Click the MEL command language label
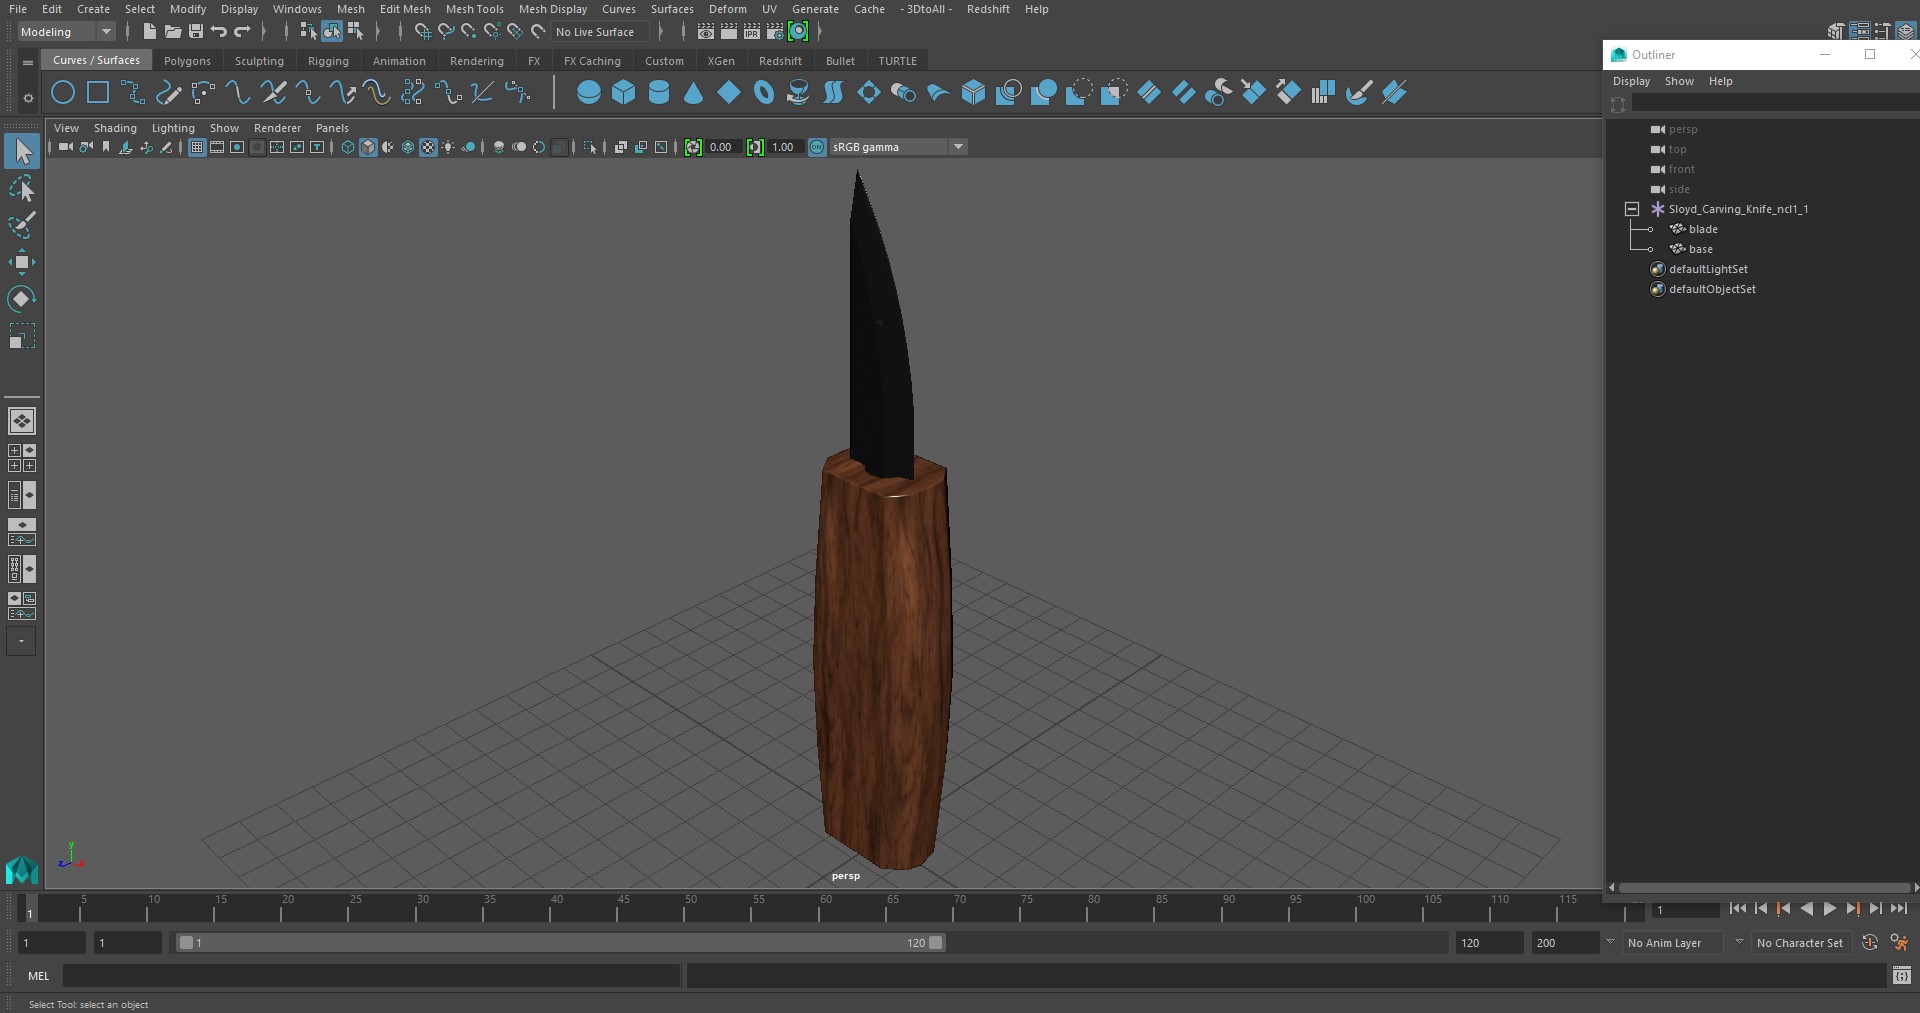This screenshot has width=1920, height=1013. coord(39,976)
